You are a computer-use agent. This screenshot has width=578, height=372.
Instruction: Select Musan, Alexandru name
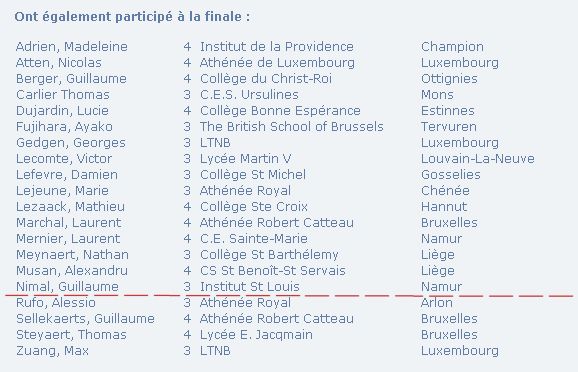(72, 271)
